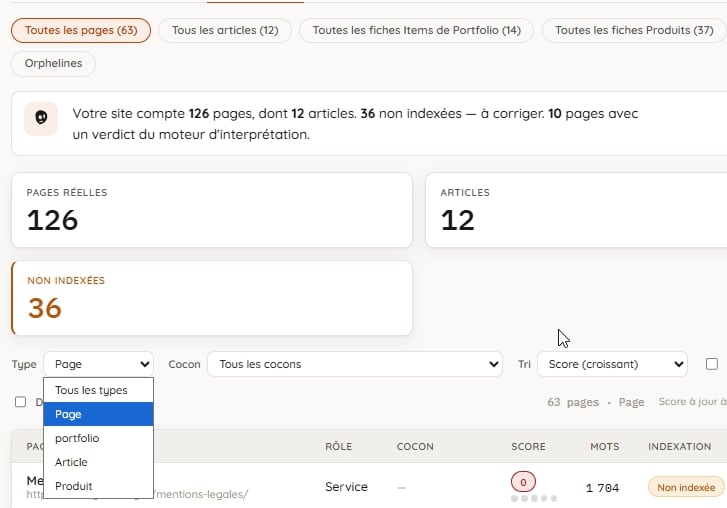Expand the Cocon dropdown Tous les cocons

[x=355, y=364]
